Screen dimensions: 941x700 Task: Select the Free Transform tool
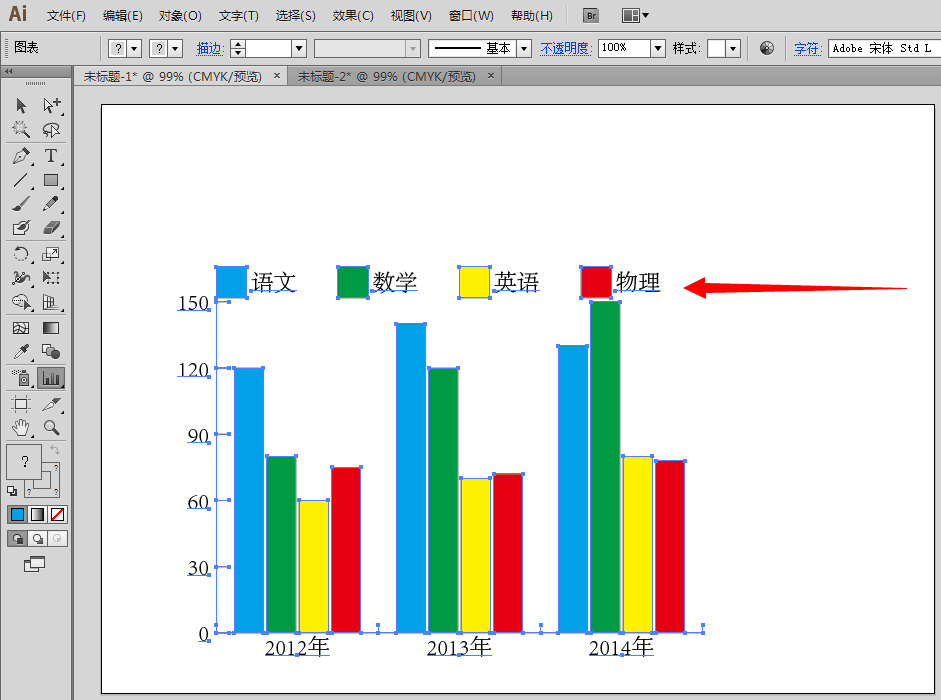[52, 278]
